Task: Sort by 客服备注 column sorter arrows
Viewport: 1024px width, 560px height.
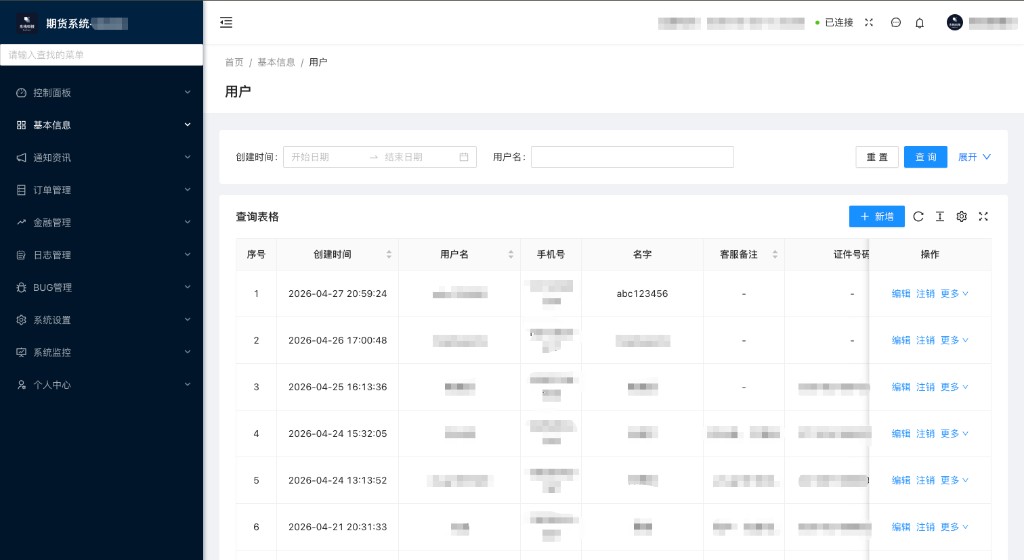Action: [x=775, y=255]
